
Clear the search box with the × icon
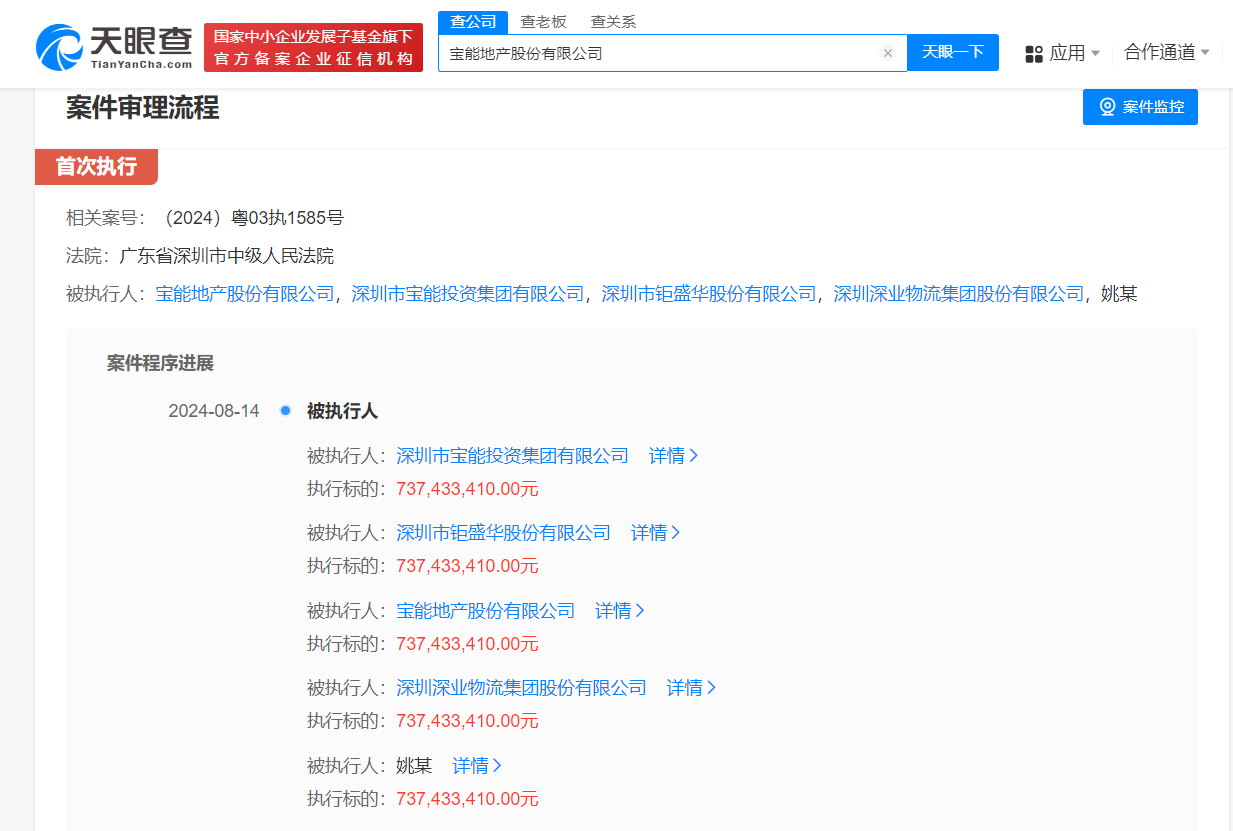click(x=888, y=53)
